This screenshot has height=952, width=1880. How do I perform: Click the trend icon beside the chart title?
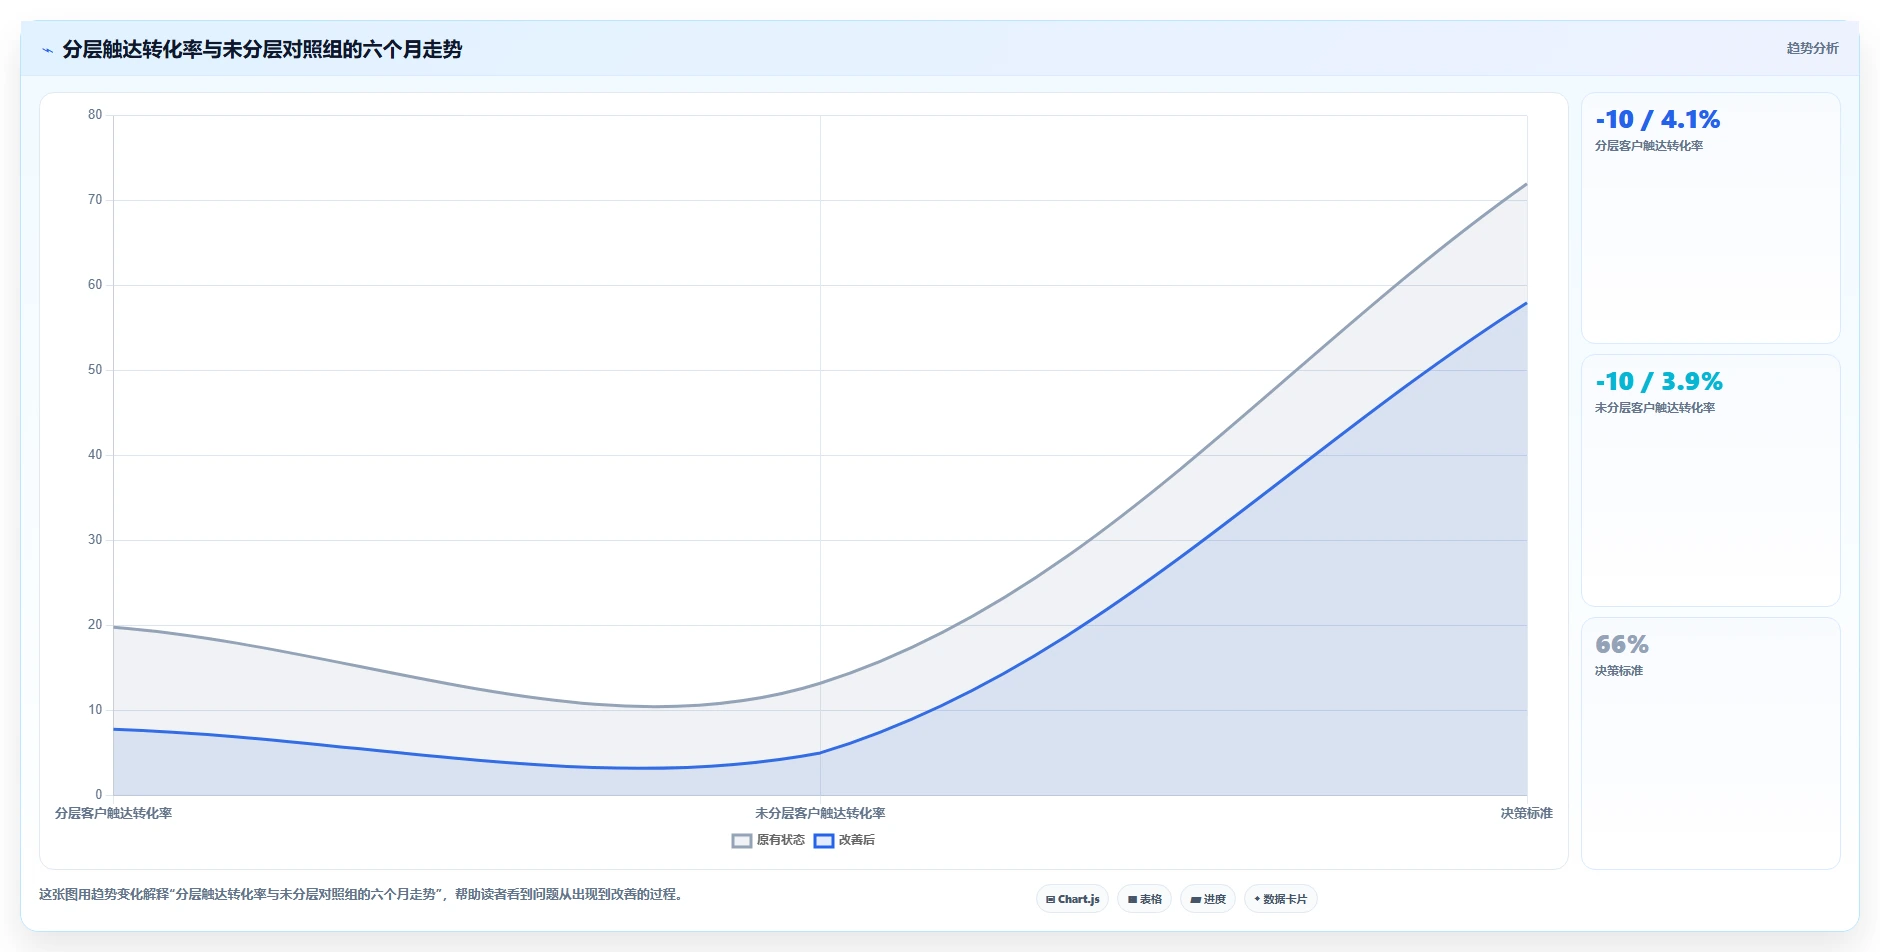click(x=47, y=50)
